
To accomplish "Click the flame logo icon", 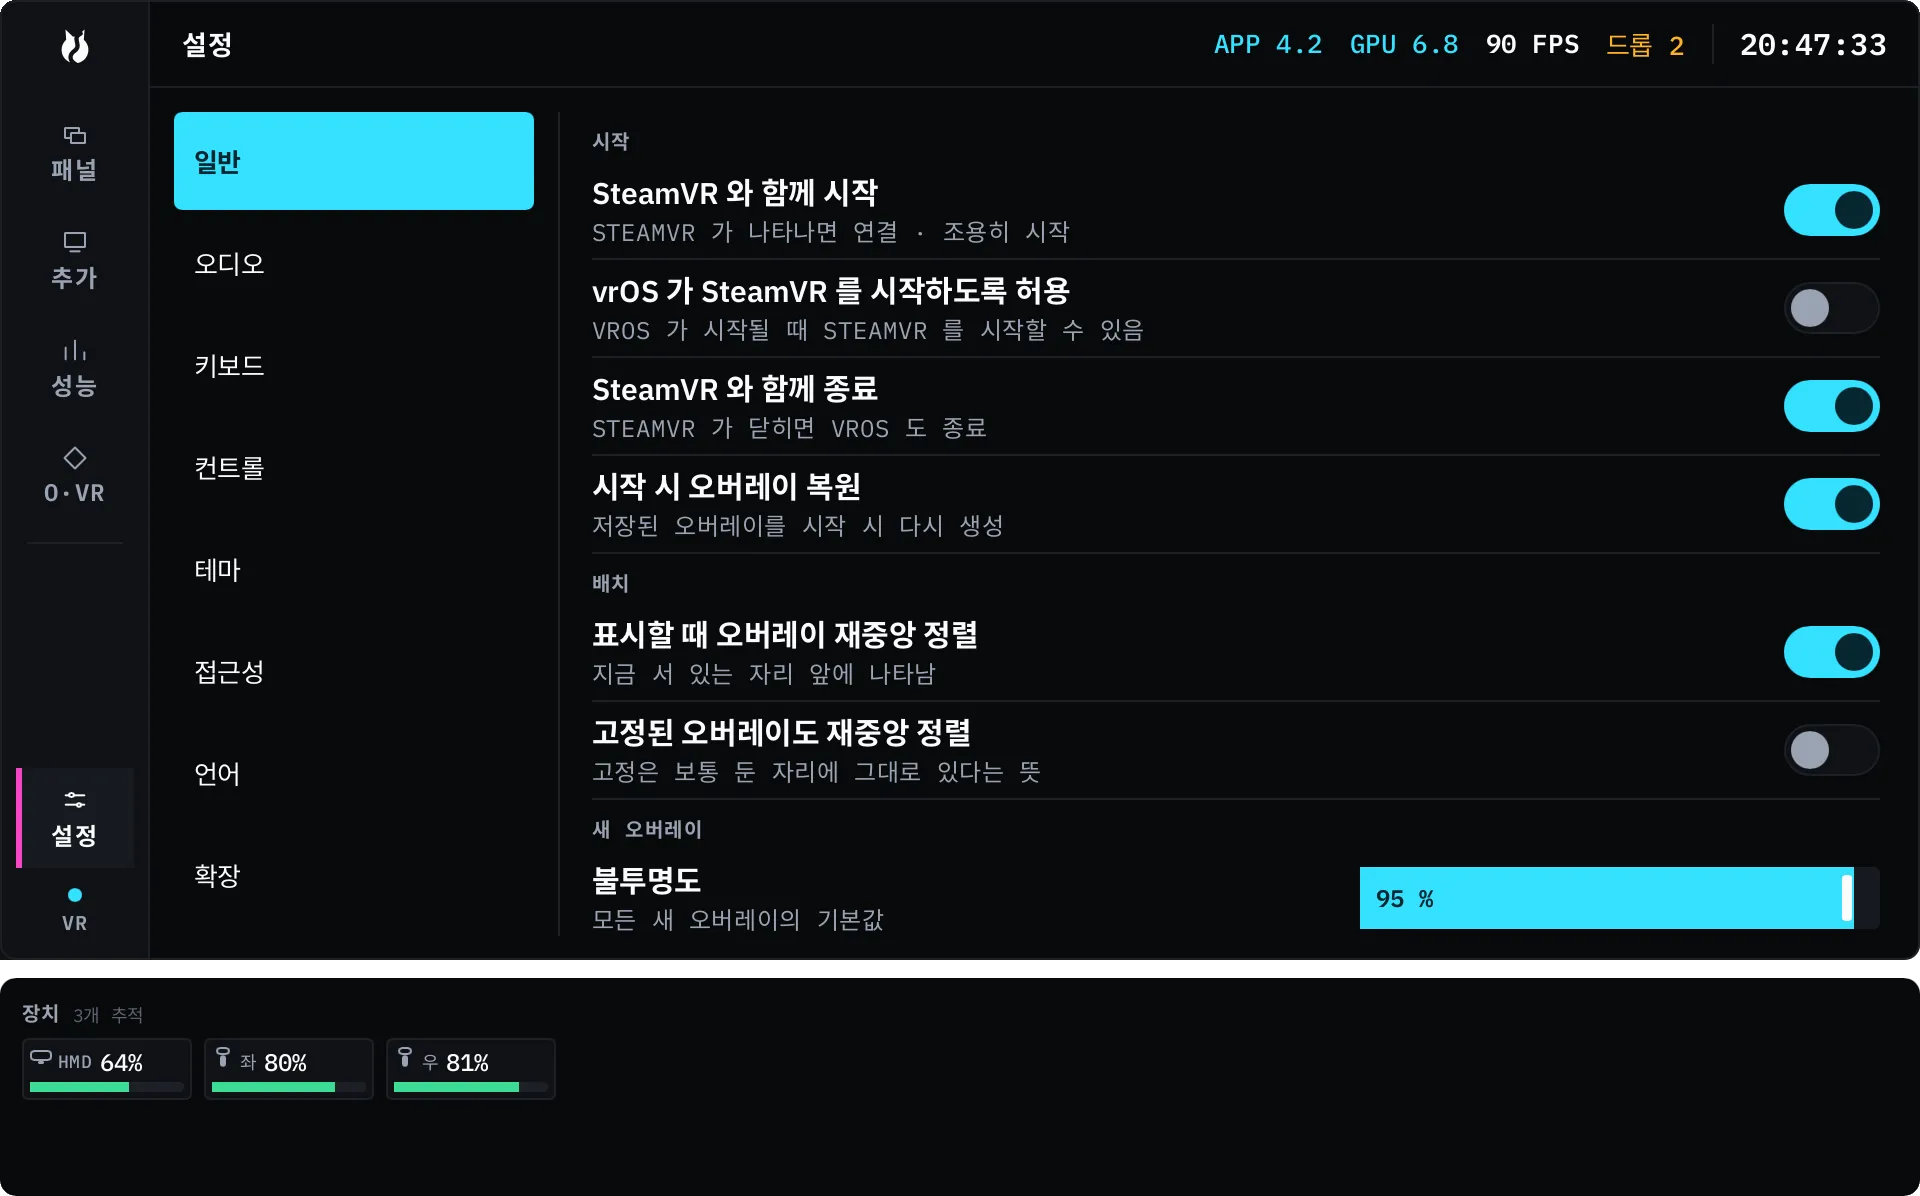I will [x=75, y=46].
